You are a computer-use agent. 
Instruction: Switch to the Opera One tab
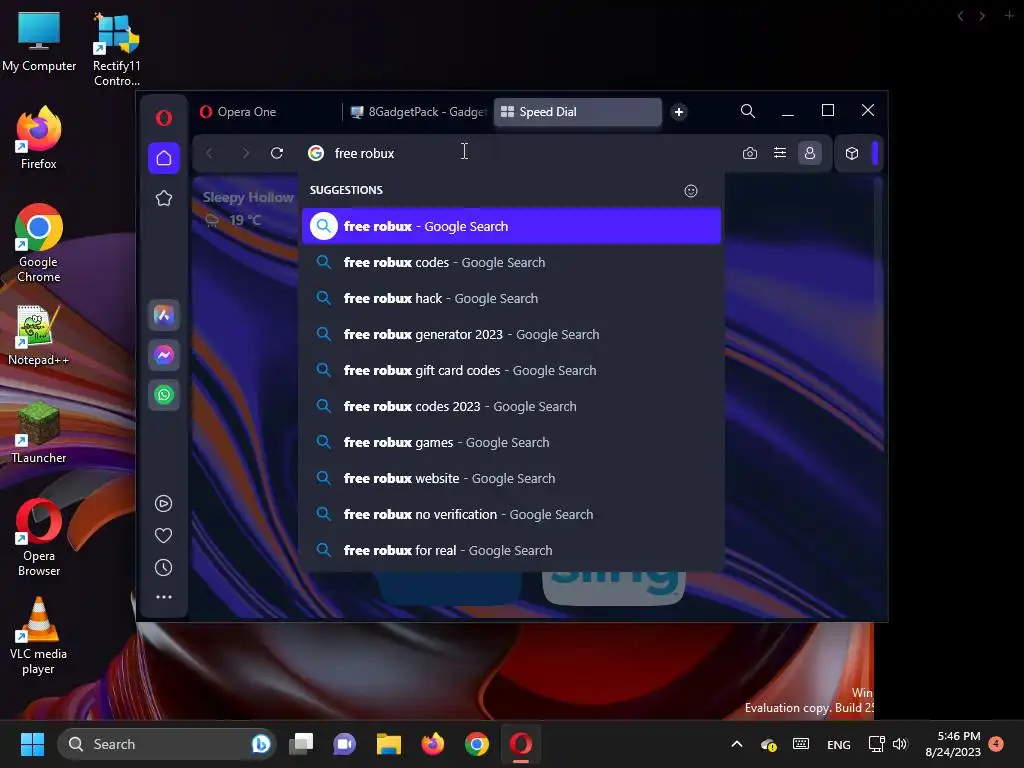267,112
